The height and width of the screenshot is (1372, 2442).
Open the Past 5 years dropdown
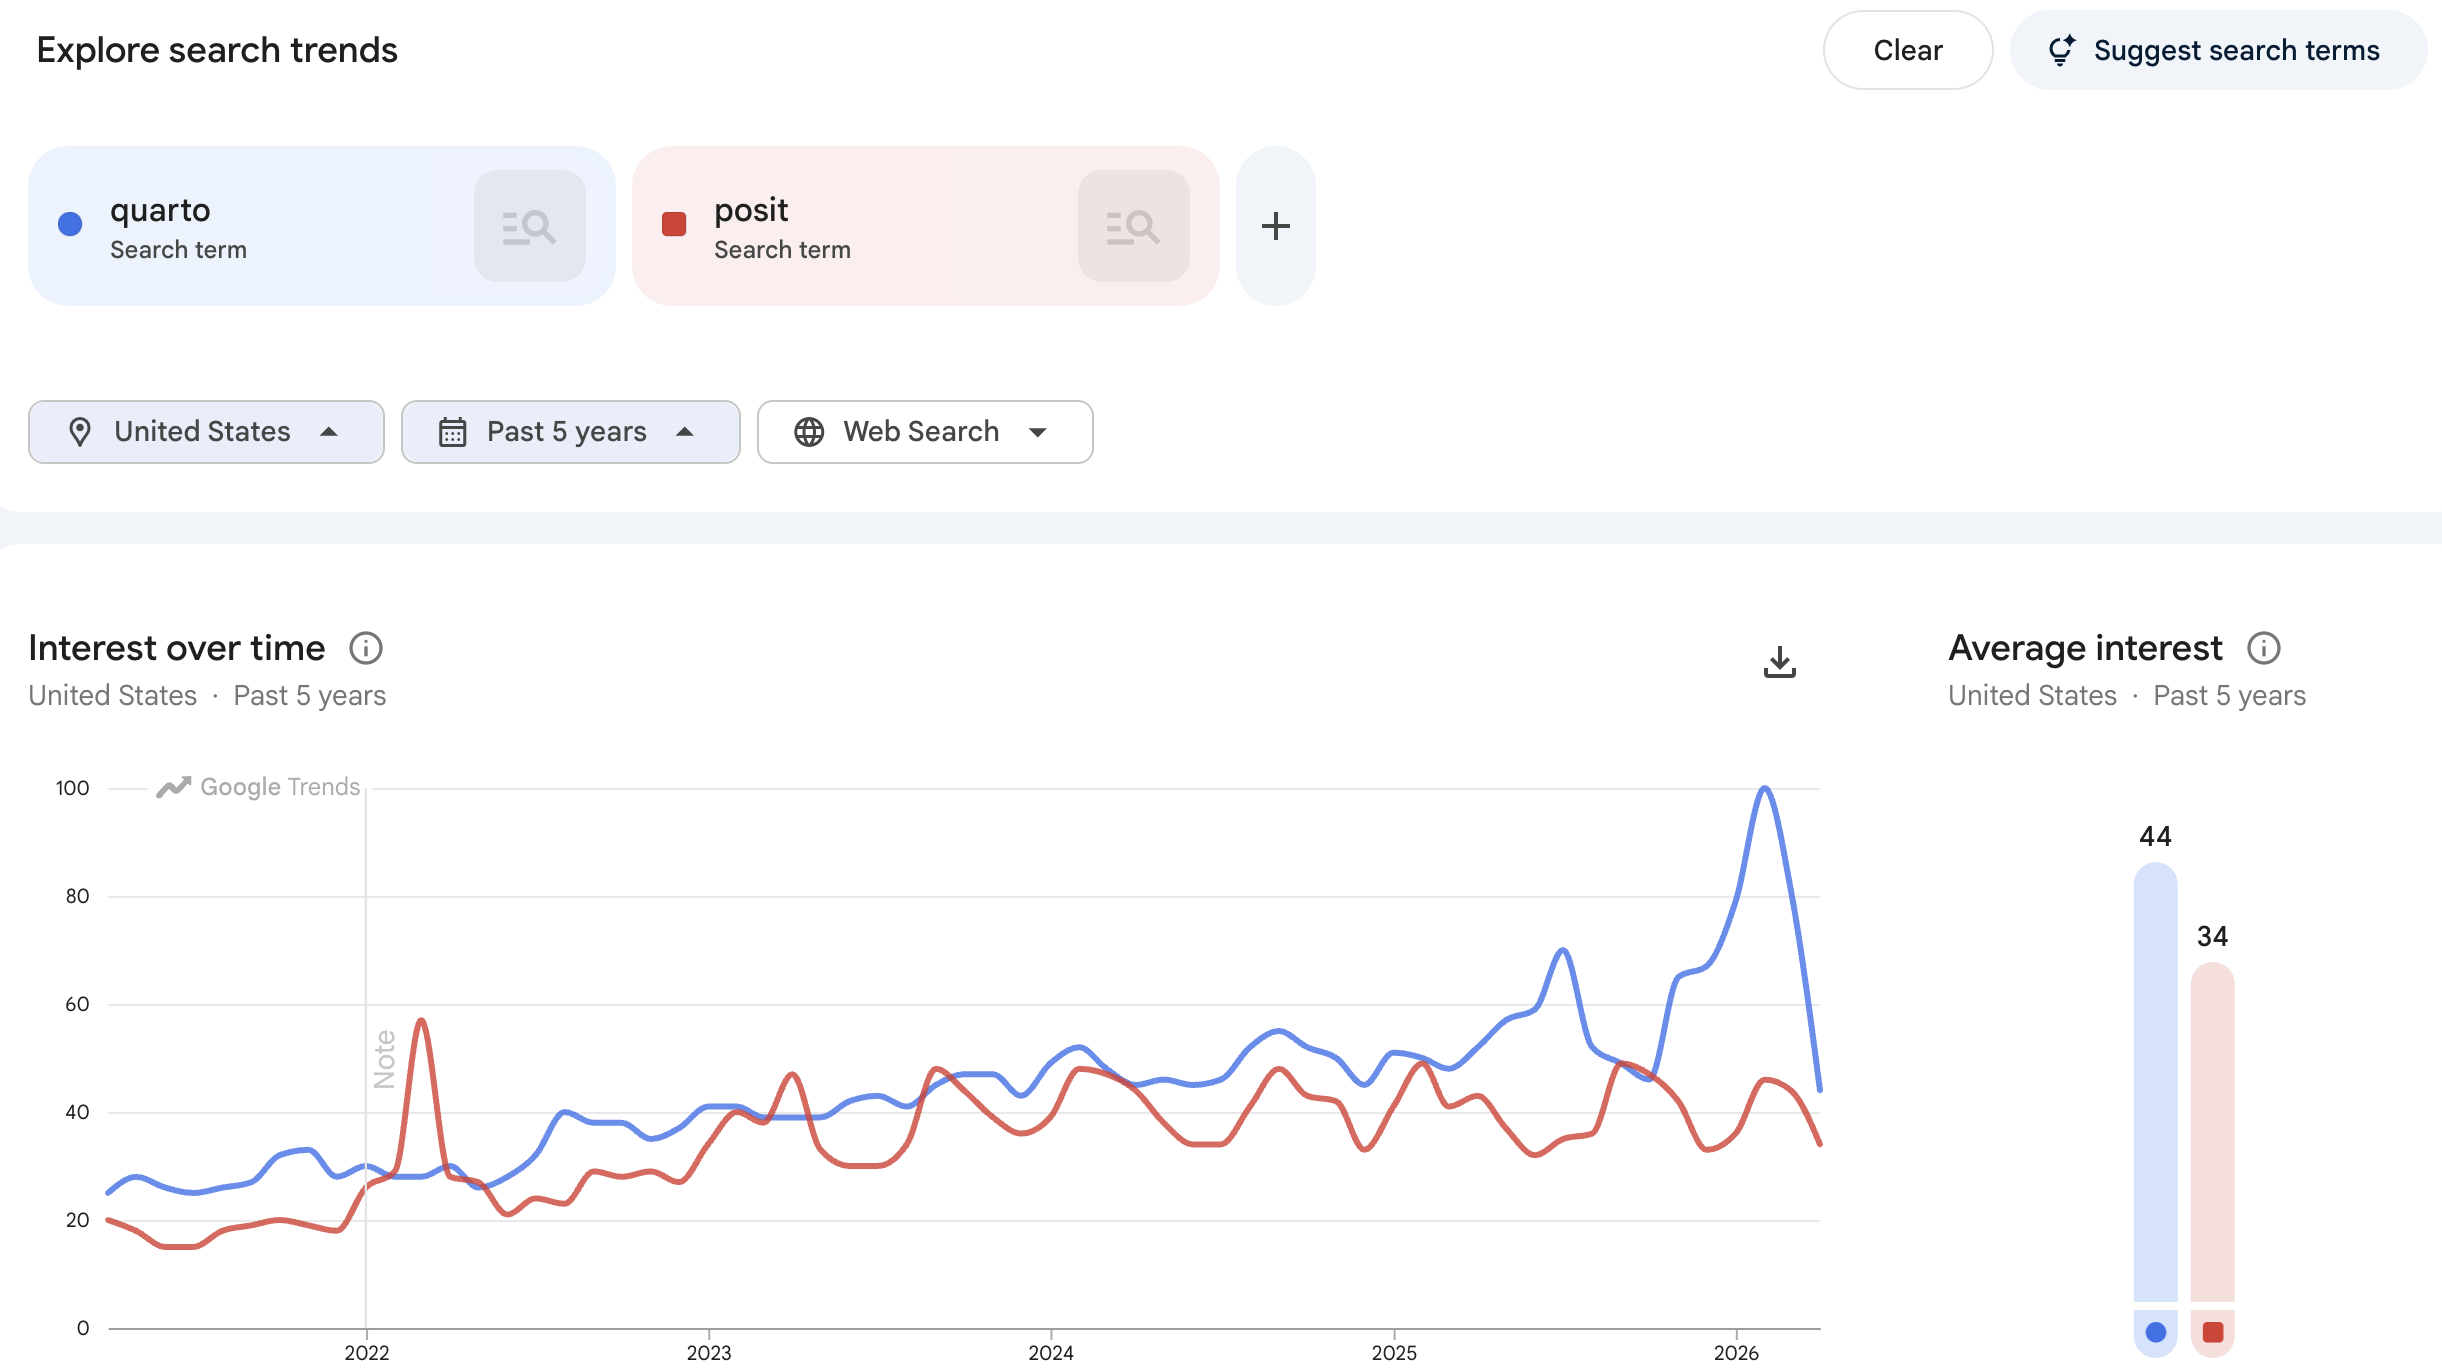(x=570, y=432)
